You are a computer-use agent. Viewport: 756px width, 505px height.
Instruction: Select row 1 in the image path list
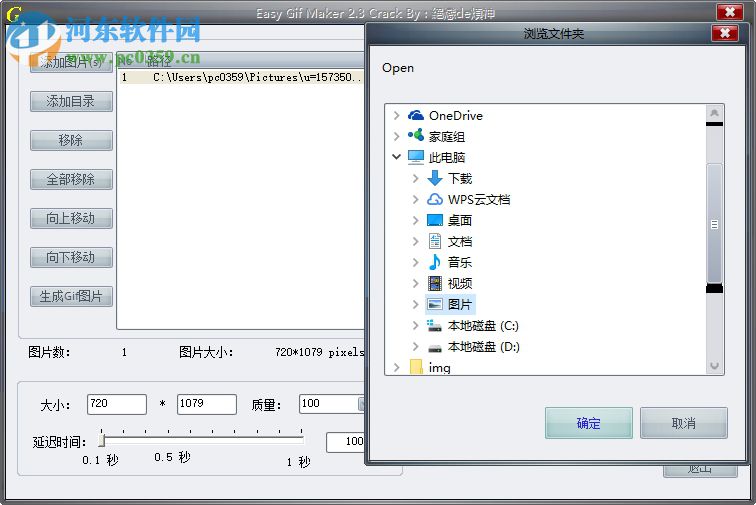click(x=242, y=77)
